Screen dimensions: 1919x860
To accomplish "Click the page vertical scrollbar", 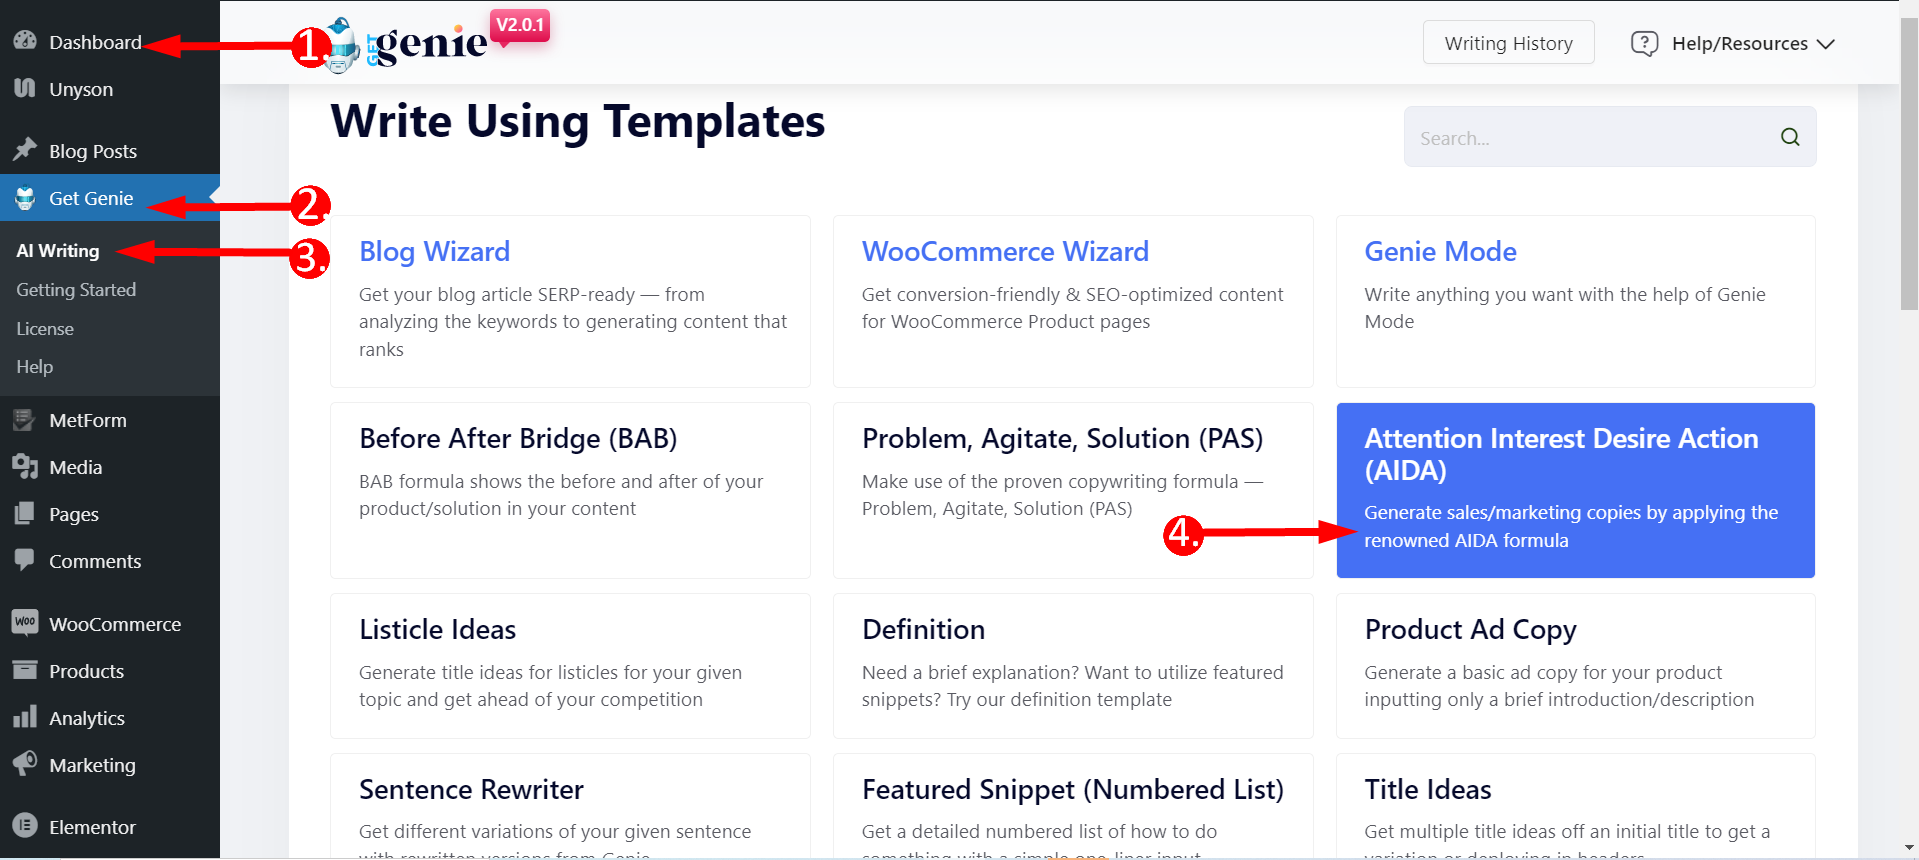I will 1909,430.
